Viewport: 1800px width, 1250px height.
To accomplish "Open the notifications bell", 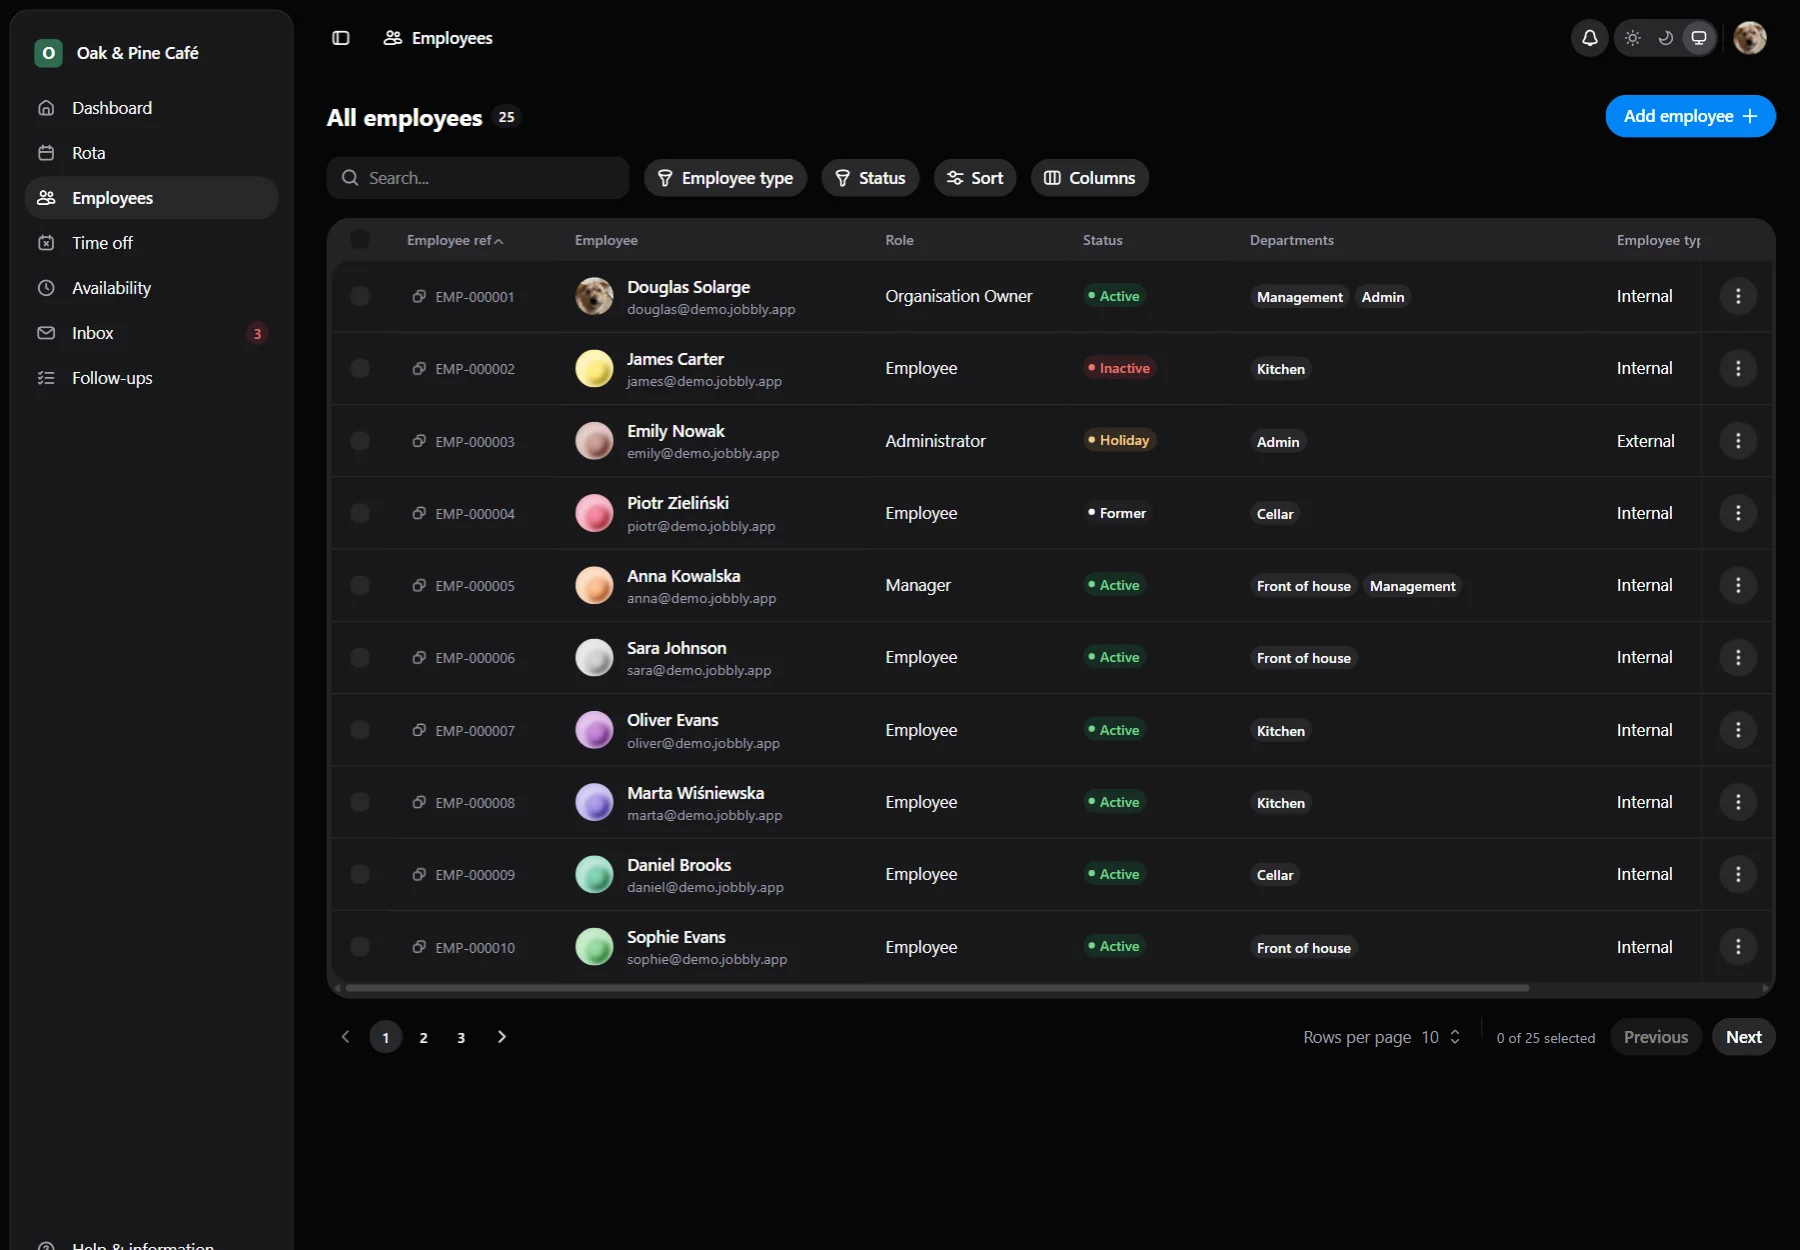I will (x=1589, y=38).
